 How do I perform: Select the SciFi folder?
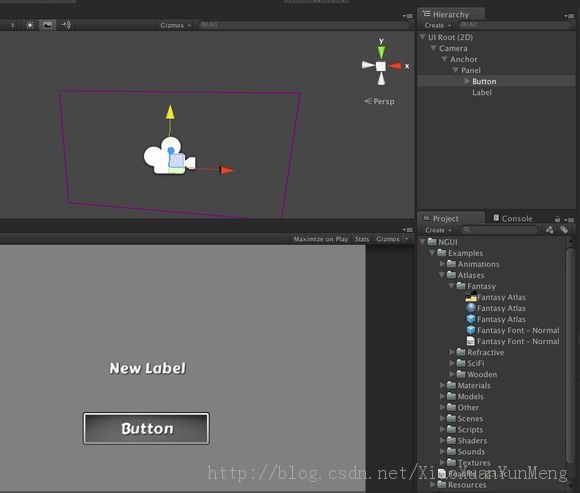tap(475, 364)
